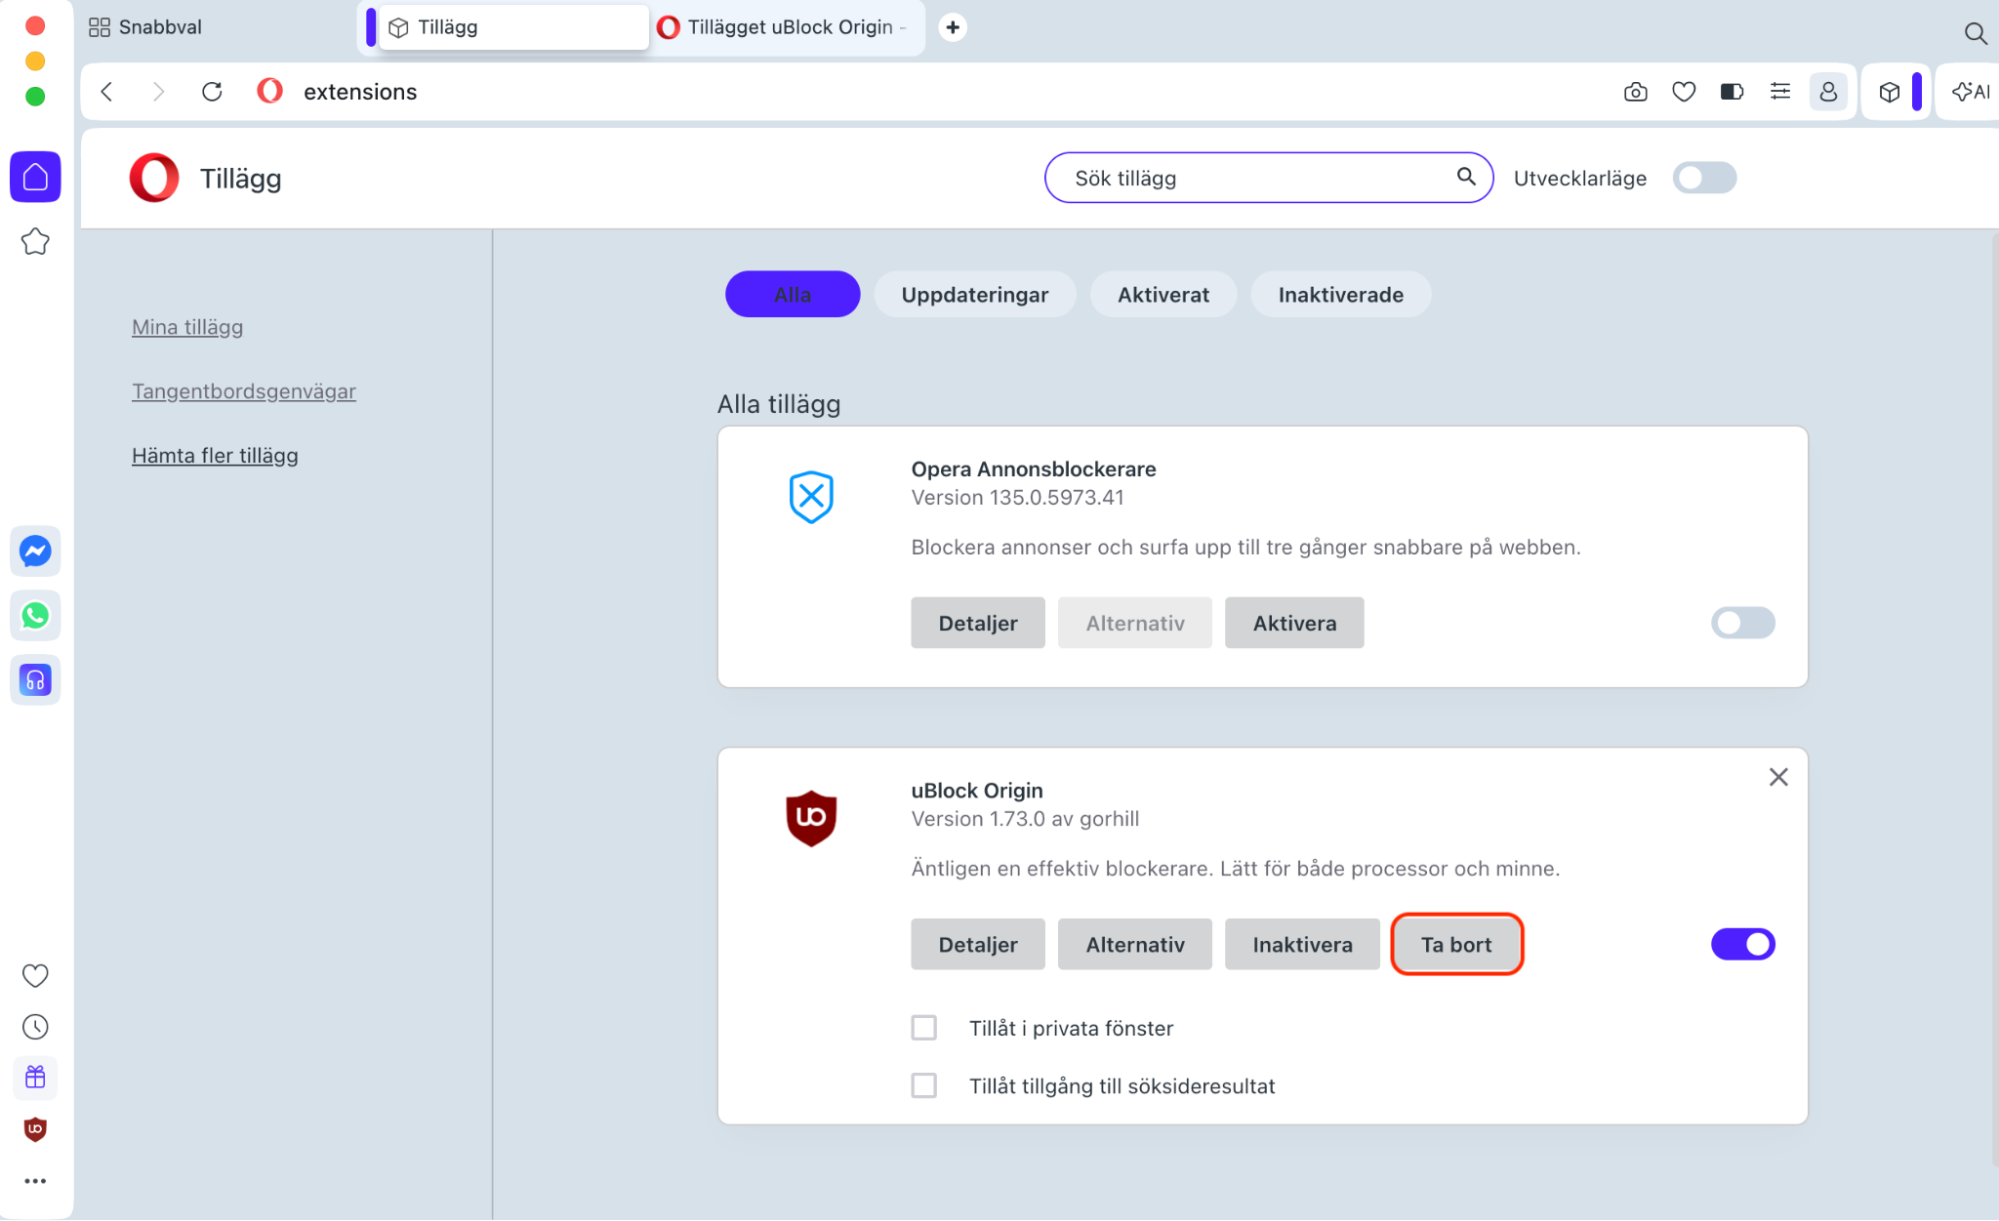The image size is (1999, 1221).
Task: Open the Opera home sidebar icon
Action: [x=35, y=177]
